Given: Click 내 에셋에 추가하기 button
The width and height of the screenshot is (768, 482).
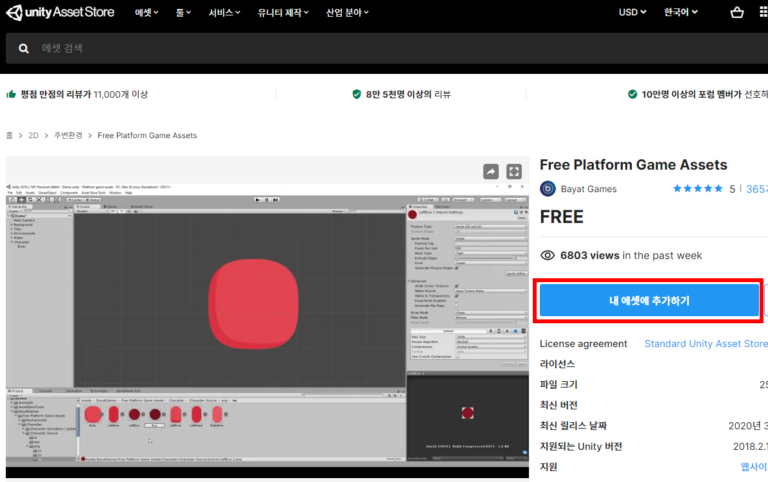Looking at the screenshot, I should tap(649, 301).
